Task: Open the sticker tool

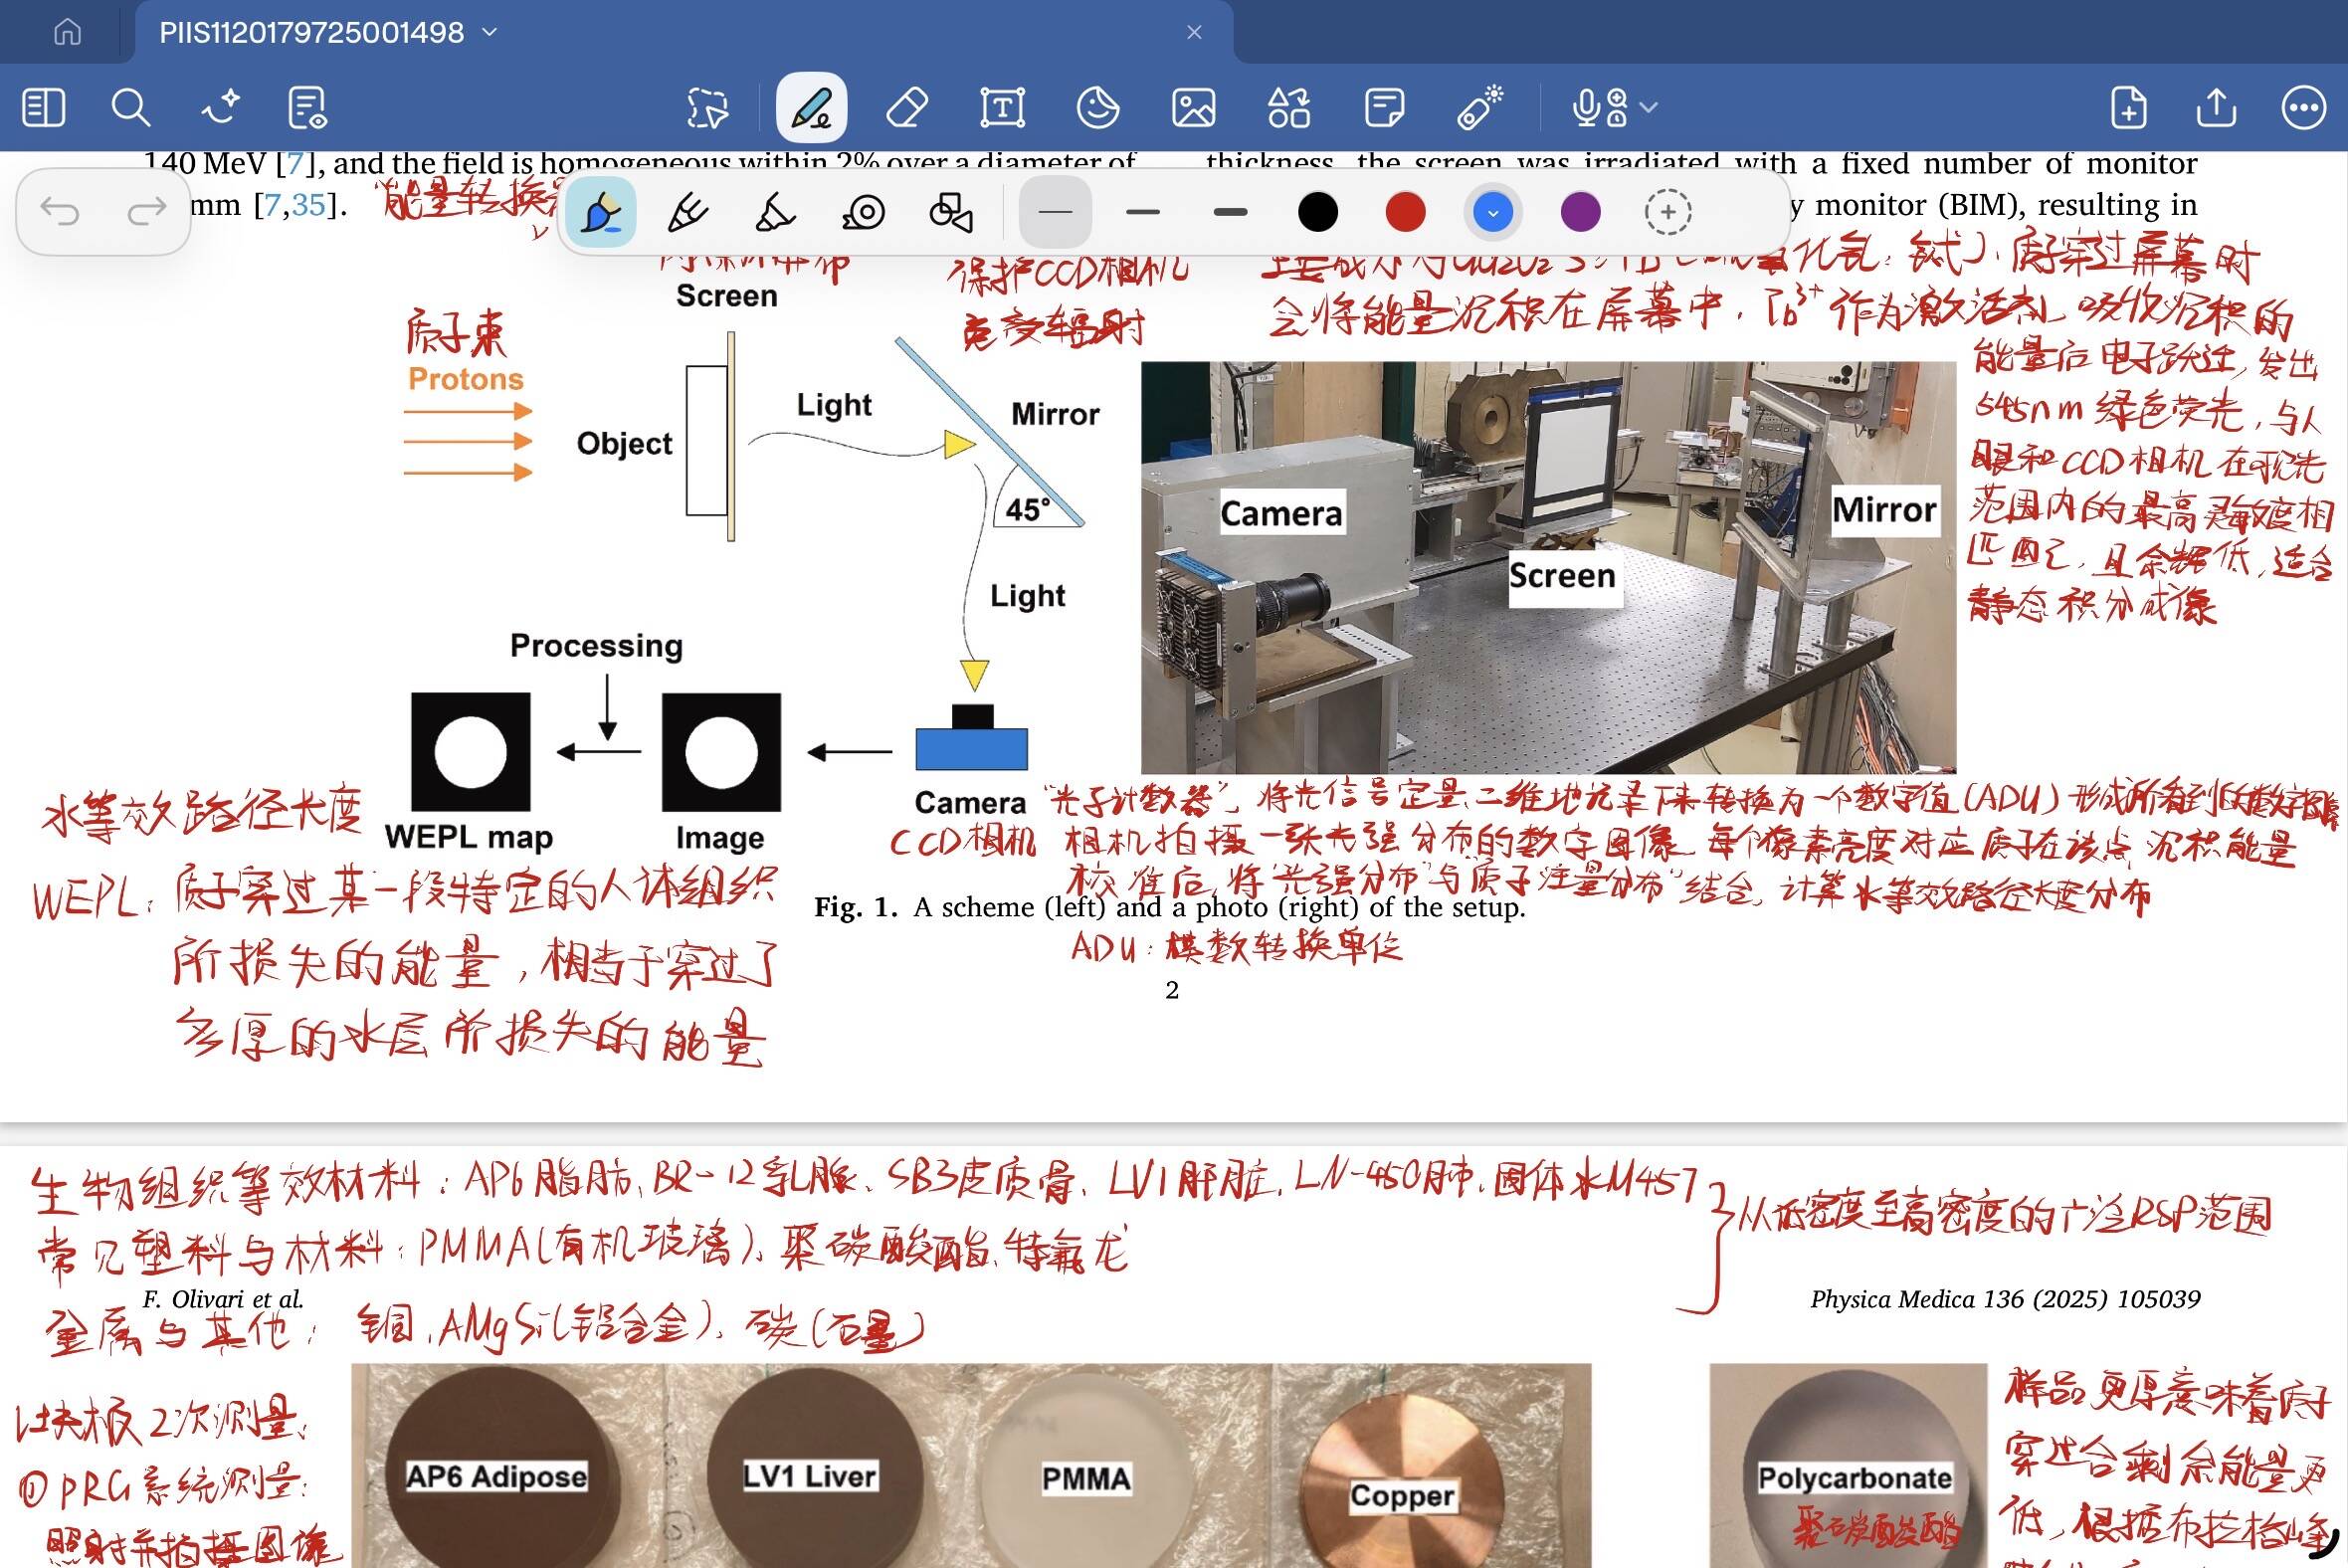Action: 1097,108
